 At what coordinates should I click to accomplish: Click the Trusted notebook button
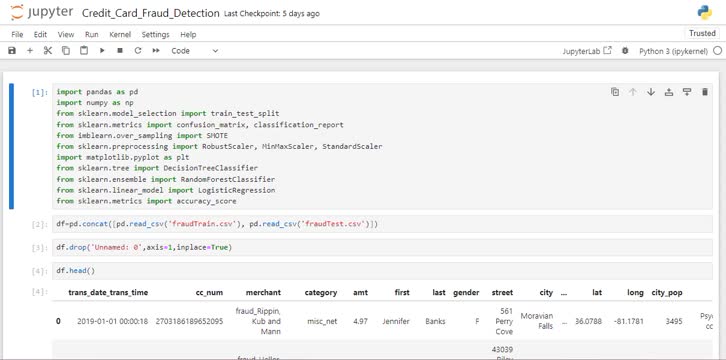click(x=702, y=33)
